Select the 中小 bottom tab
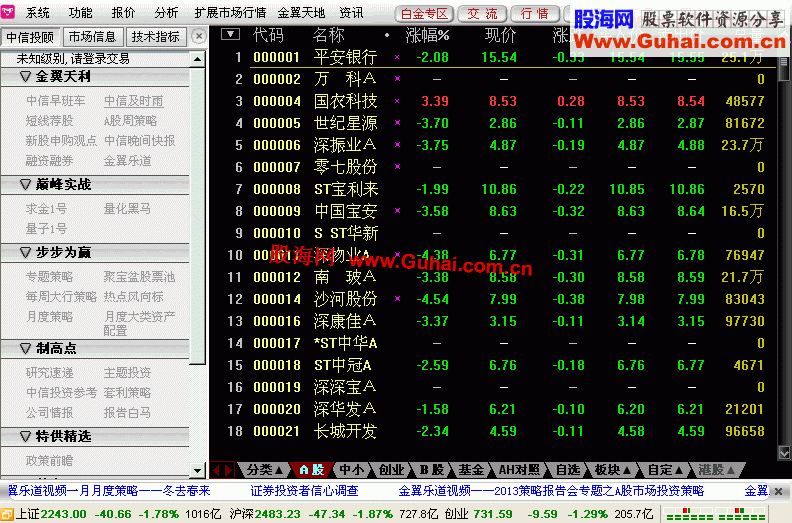The width and height of the screenshot is (792, 523). (x=352, y=470)
